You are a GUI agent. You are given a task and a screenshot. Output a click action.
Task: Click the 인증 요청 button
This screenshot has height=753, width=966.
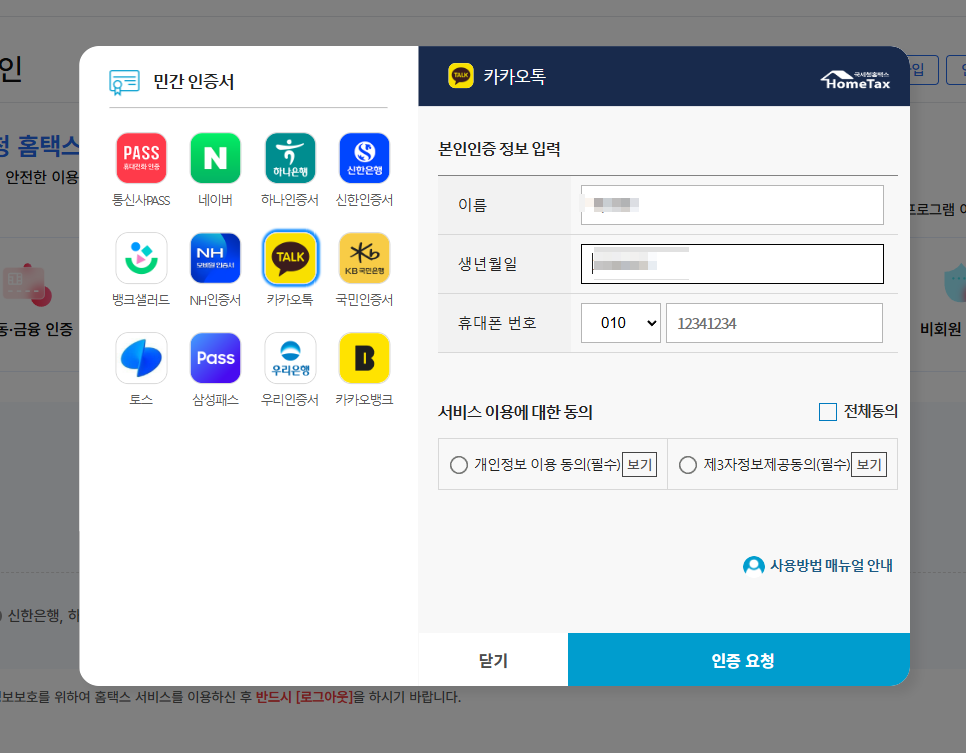pyautogui.click(x=739, y=660)
